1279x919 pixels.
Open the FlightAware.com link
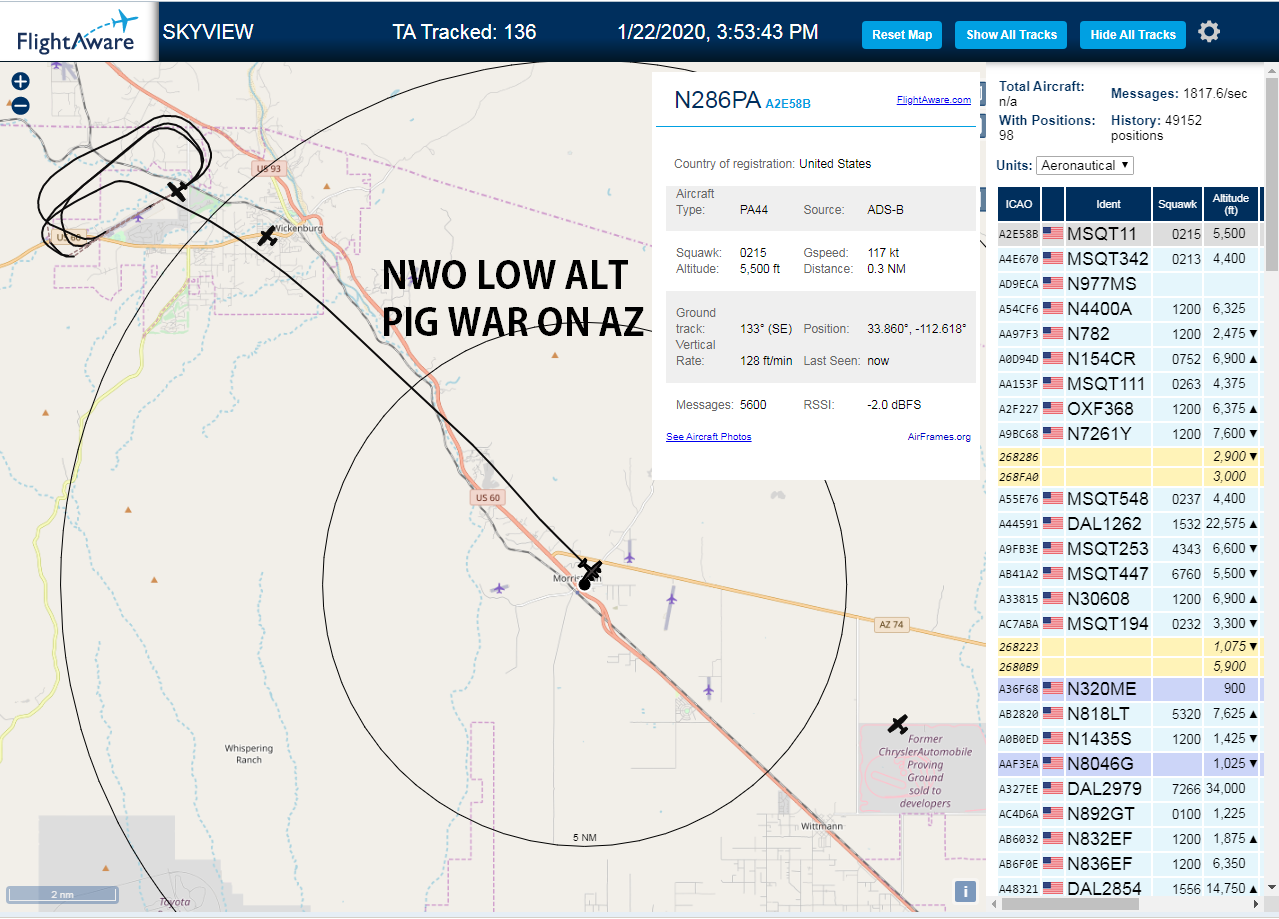tap(934, 100)
